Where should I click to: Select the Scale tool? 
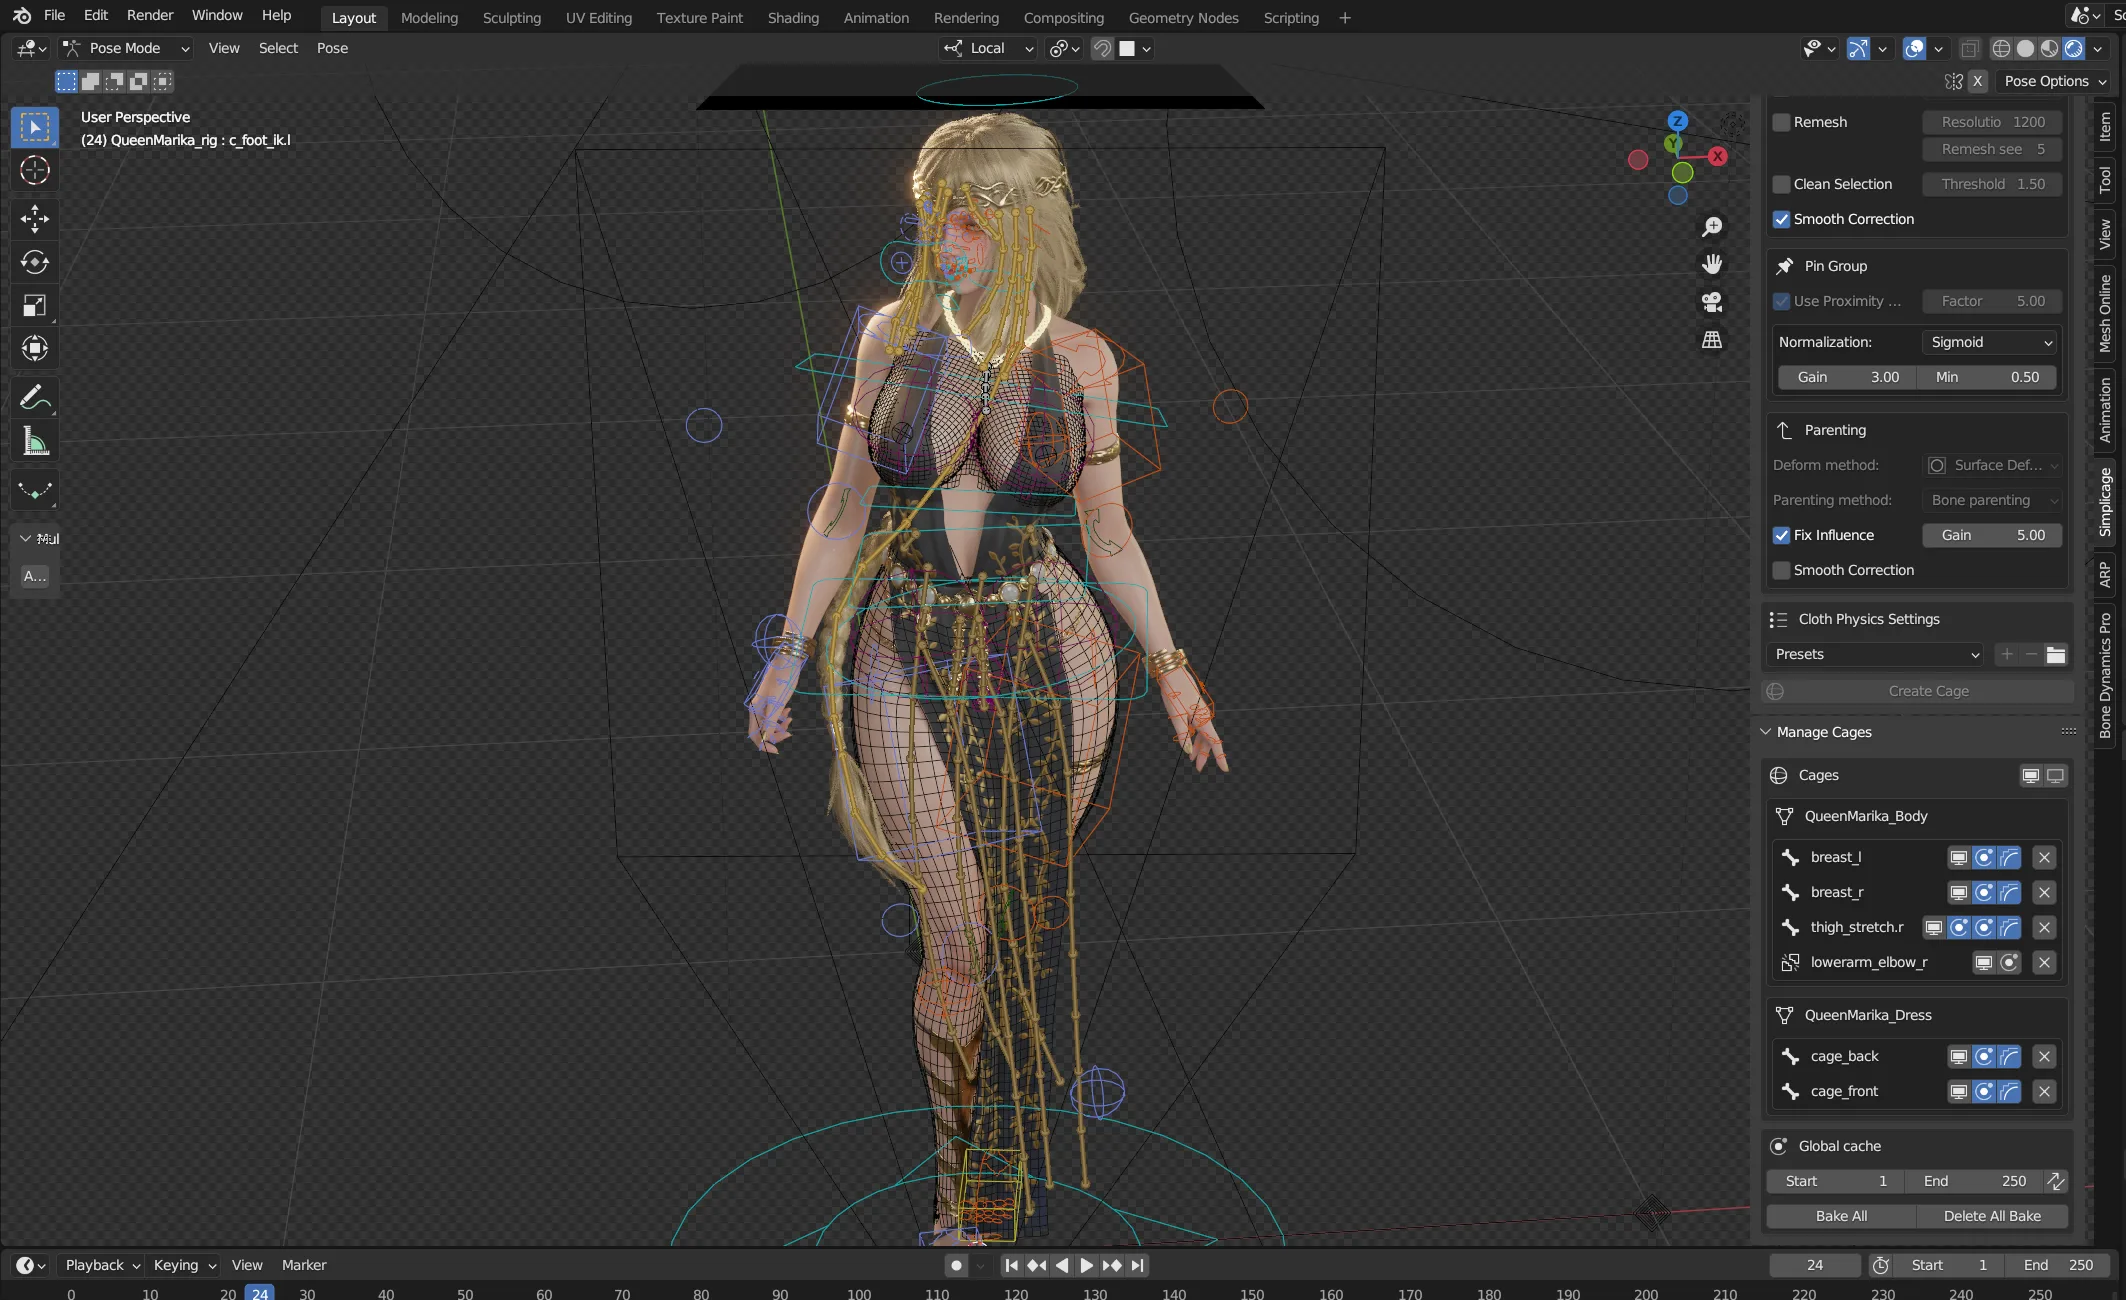35,305
